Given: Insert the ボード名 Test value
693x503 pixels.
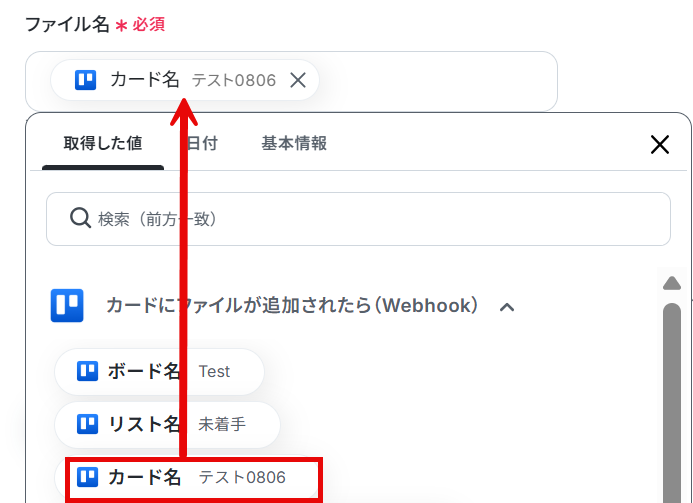Looking at the screenshot, I should [159, 371].
